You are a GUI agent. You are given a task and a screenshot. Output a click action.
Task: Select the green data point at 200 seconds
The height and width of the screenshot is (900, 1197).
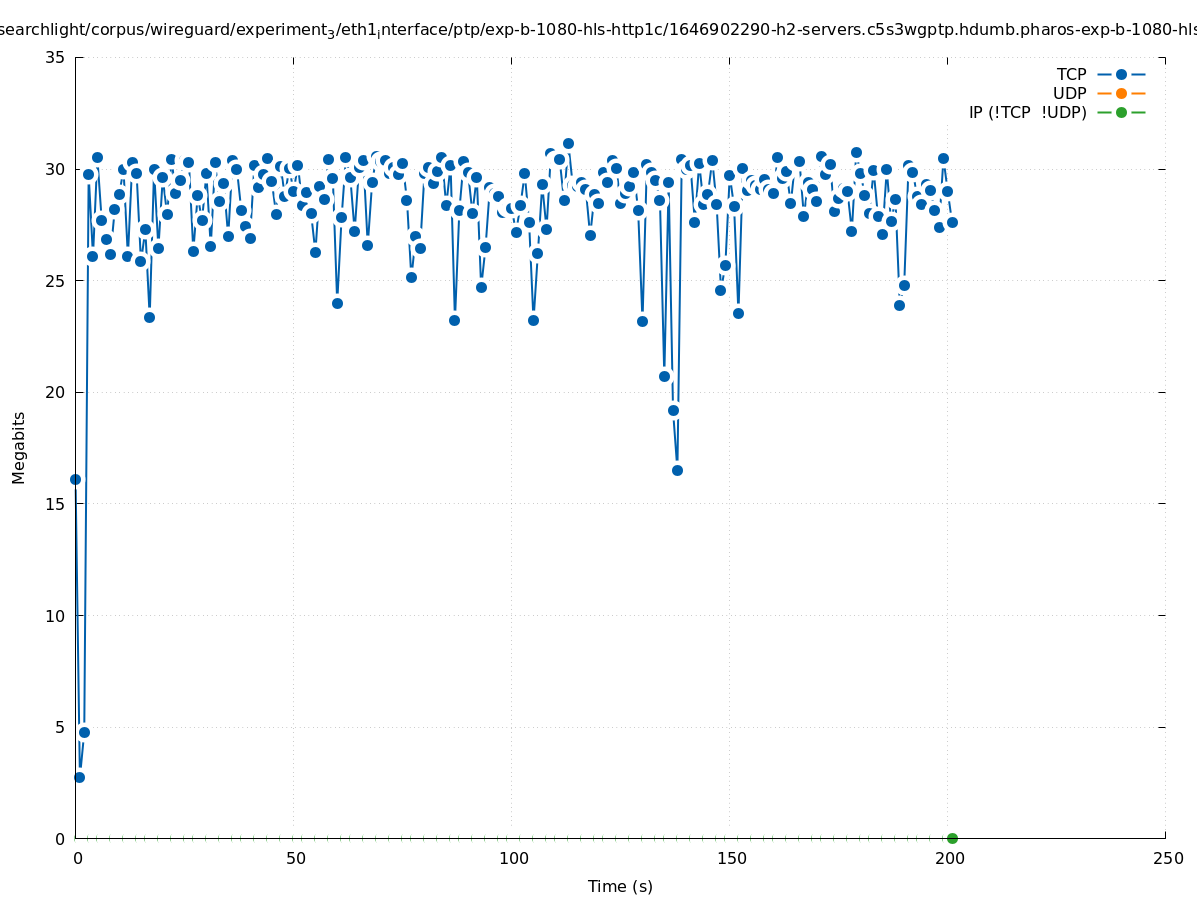[952, 838]
